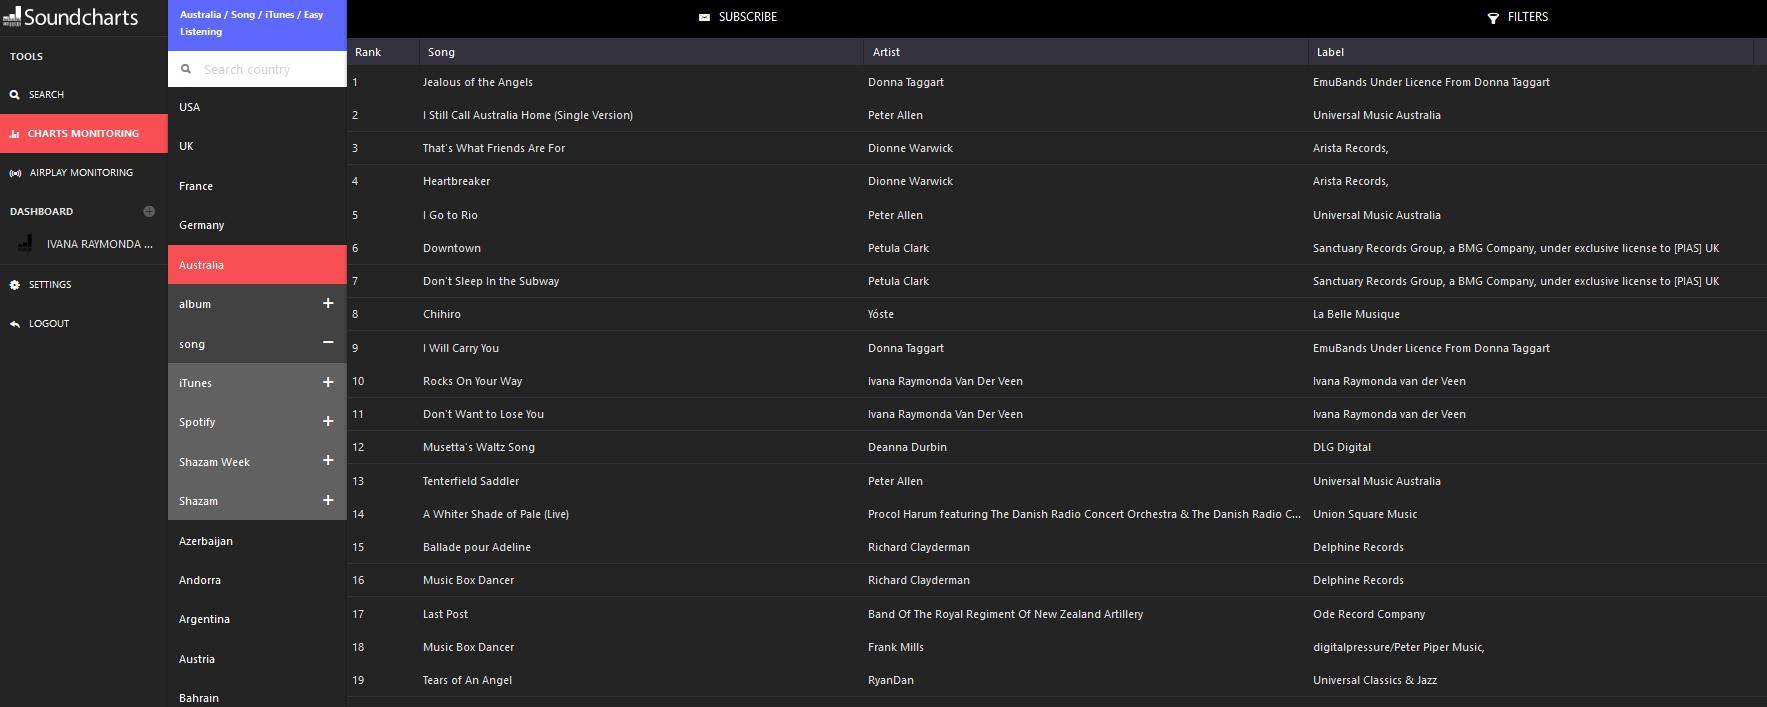Click song 'Chihiro'

tap(442, 314)
